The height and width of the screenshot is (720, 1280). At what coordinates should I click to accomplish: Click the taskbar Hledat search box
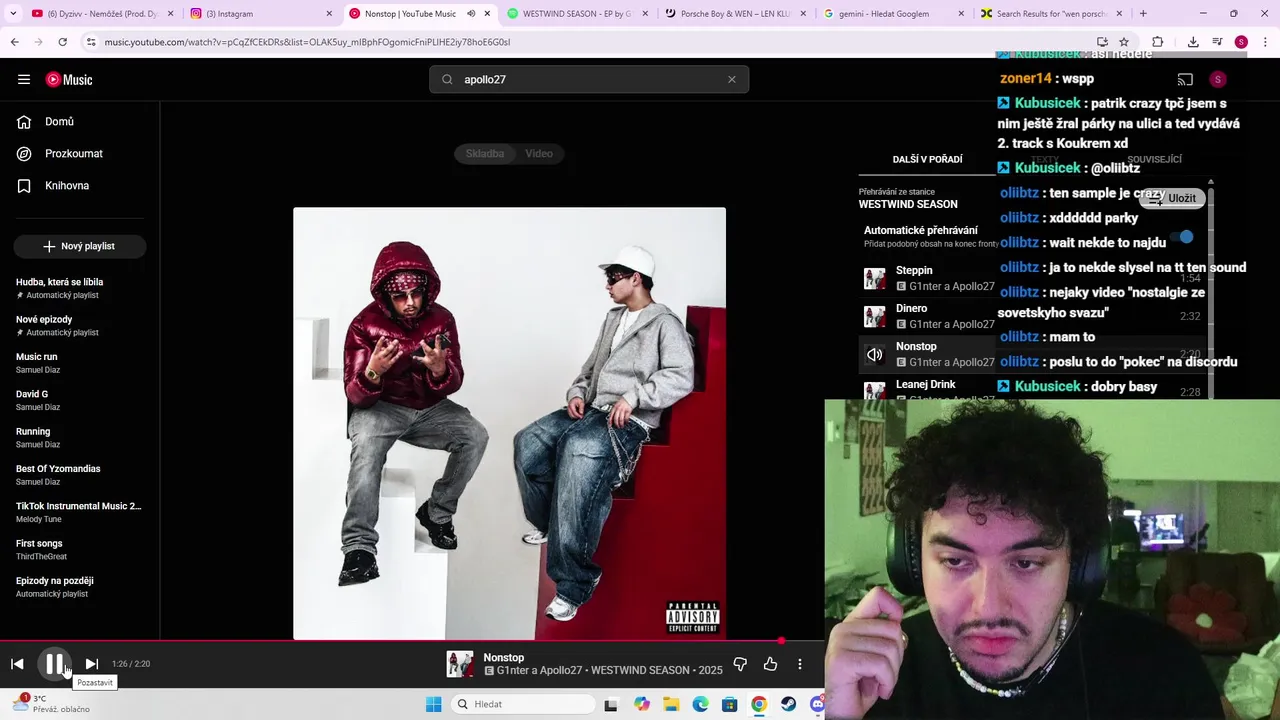[521, 704]
